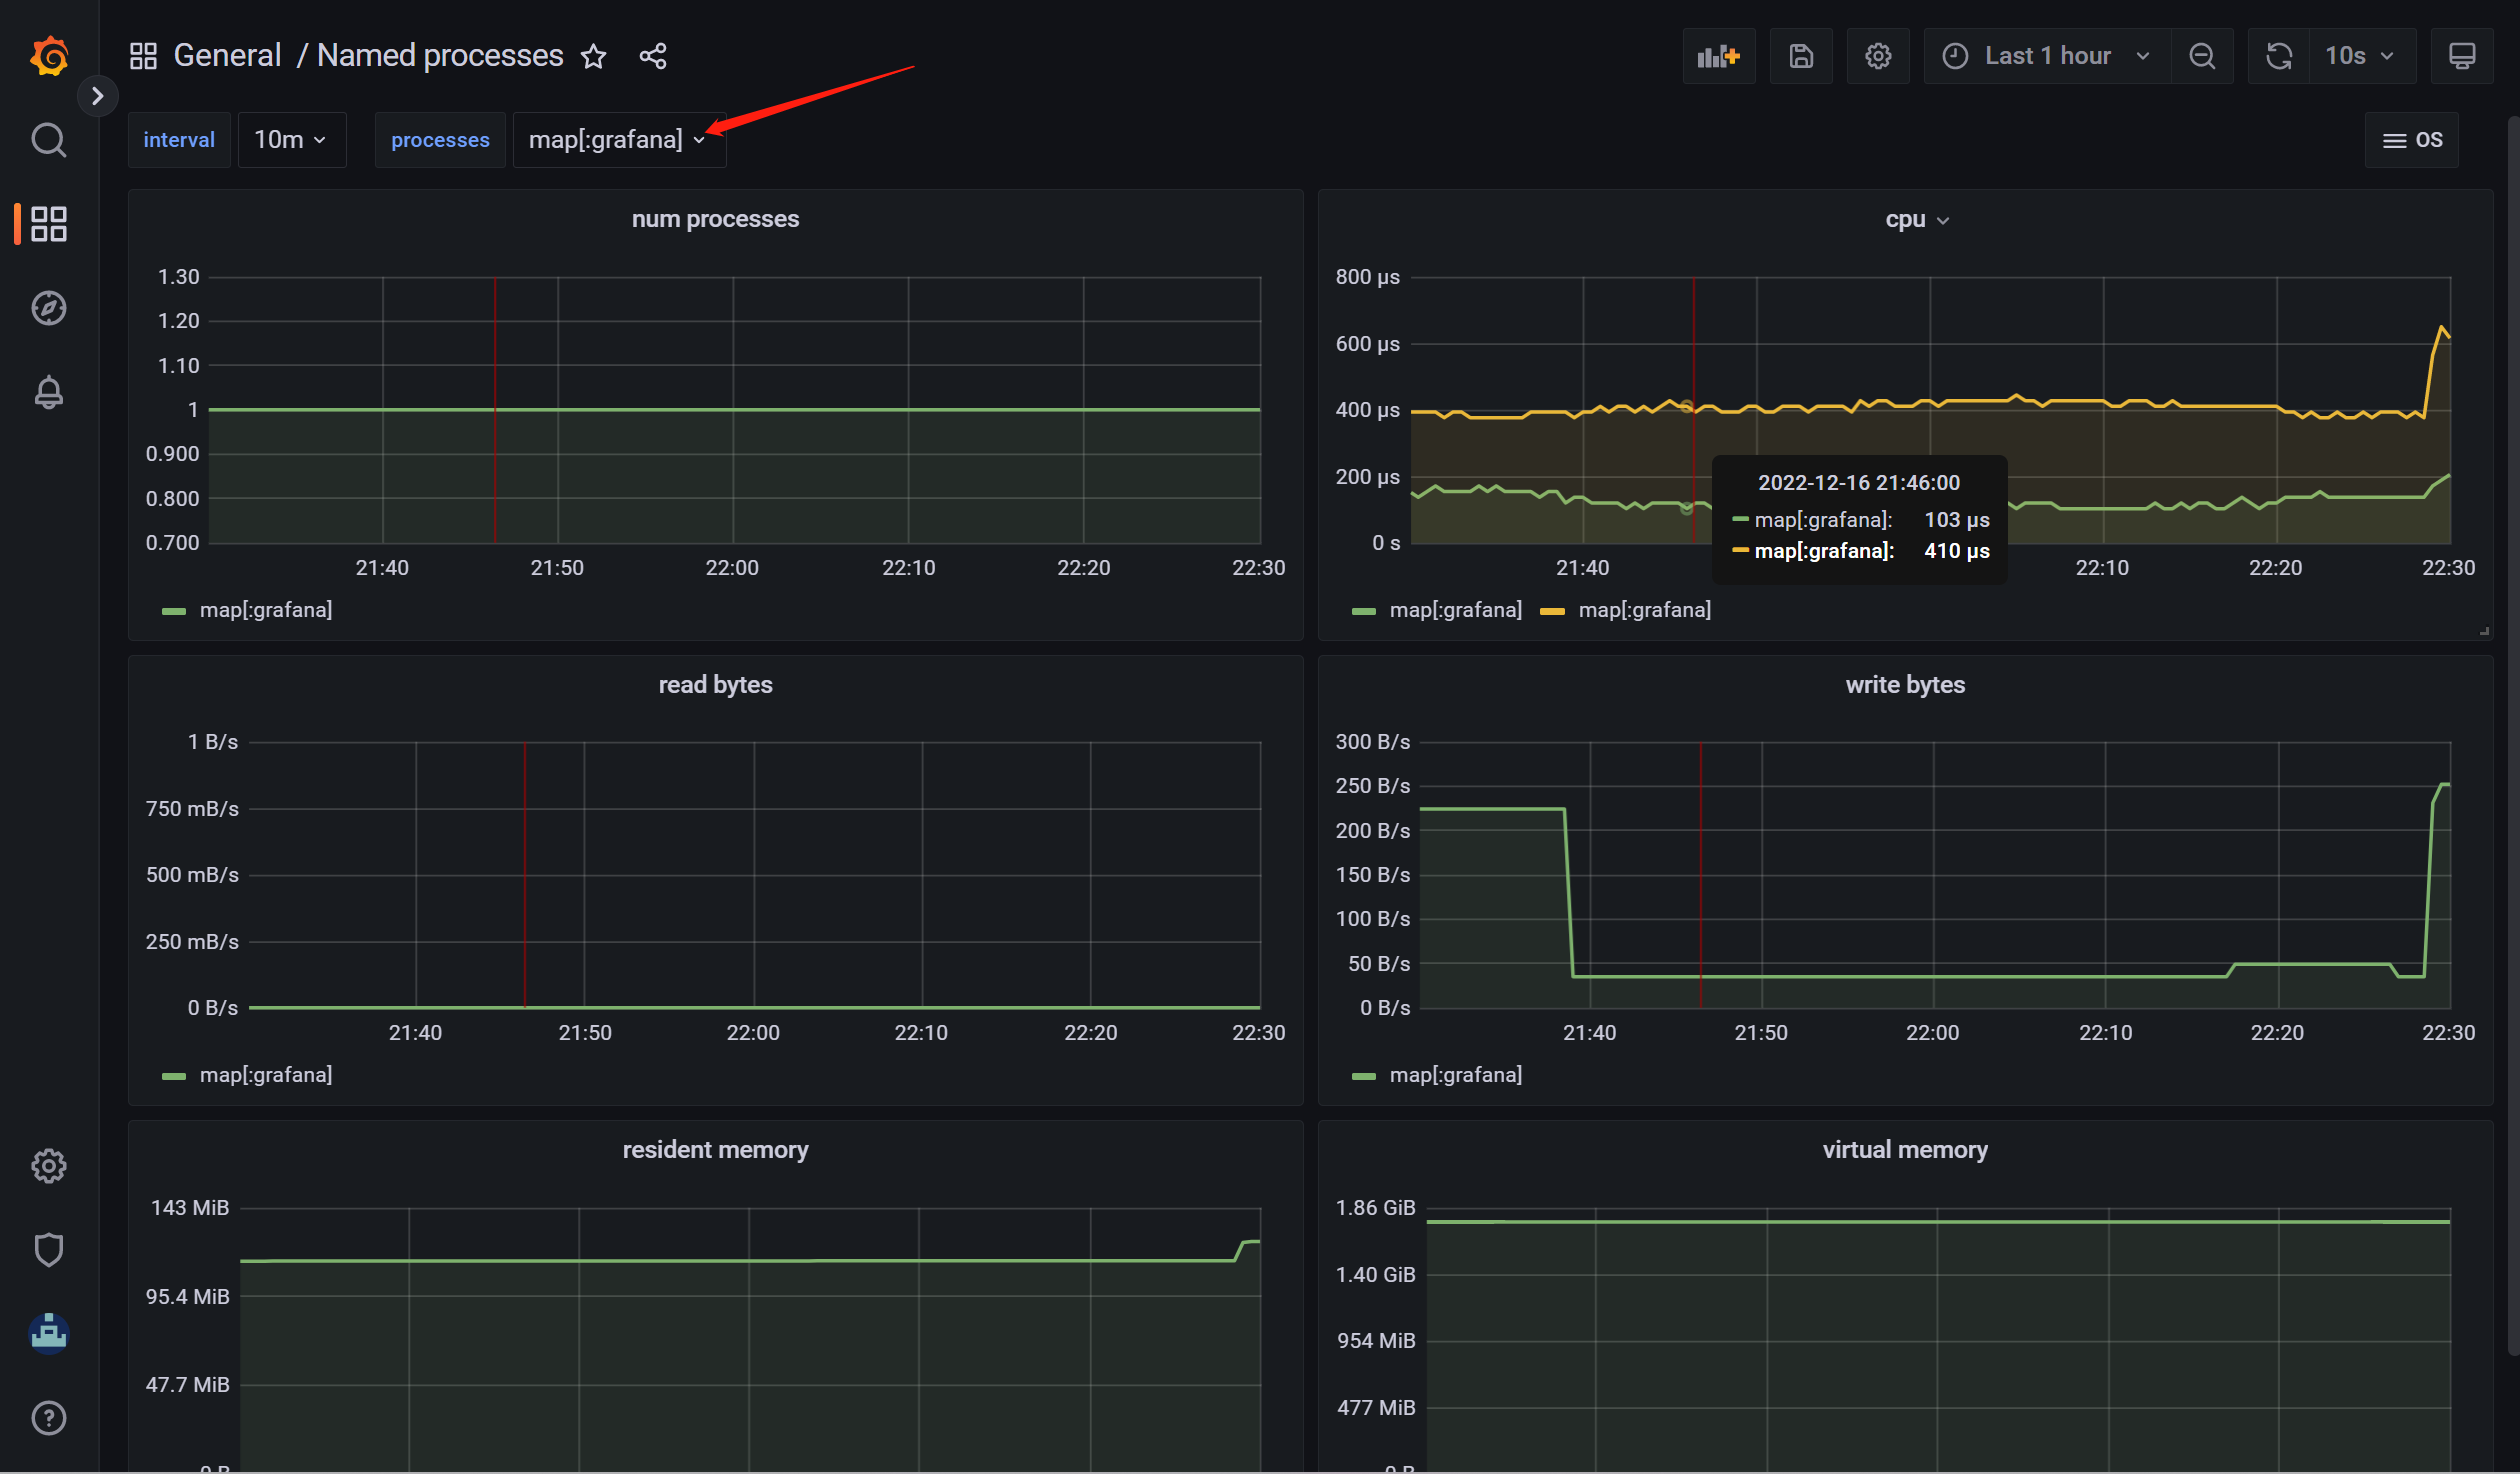Open the Alerting bell icon
The image size is (2520, 1474).
click(x=48, y=392)
